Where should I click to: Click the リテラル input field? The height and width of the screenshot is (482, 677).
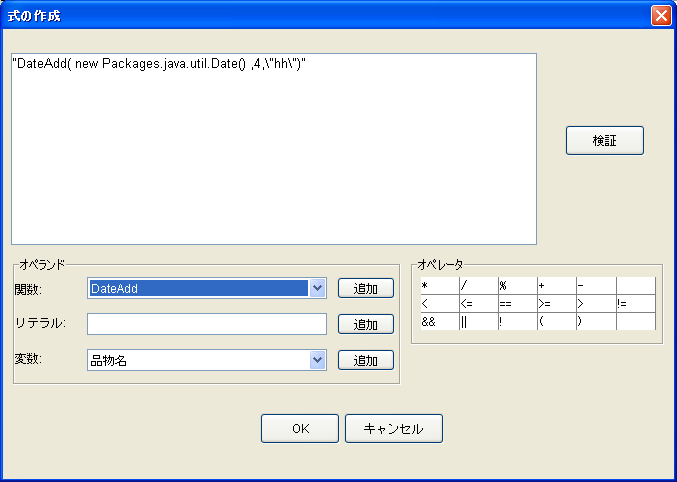point(207,324)
